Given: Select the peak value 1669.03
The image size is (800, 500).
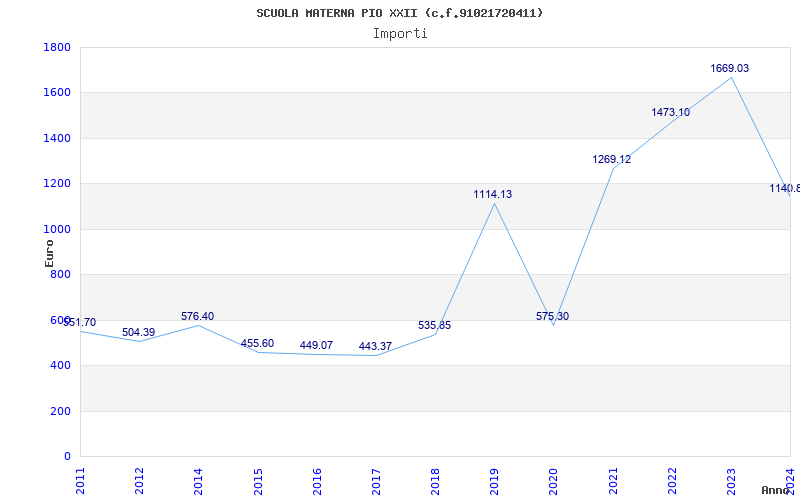Looking at the screenshot, I should 730,68.
